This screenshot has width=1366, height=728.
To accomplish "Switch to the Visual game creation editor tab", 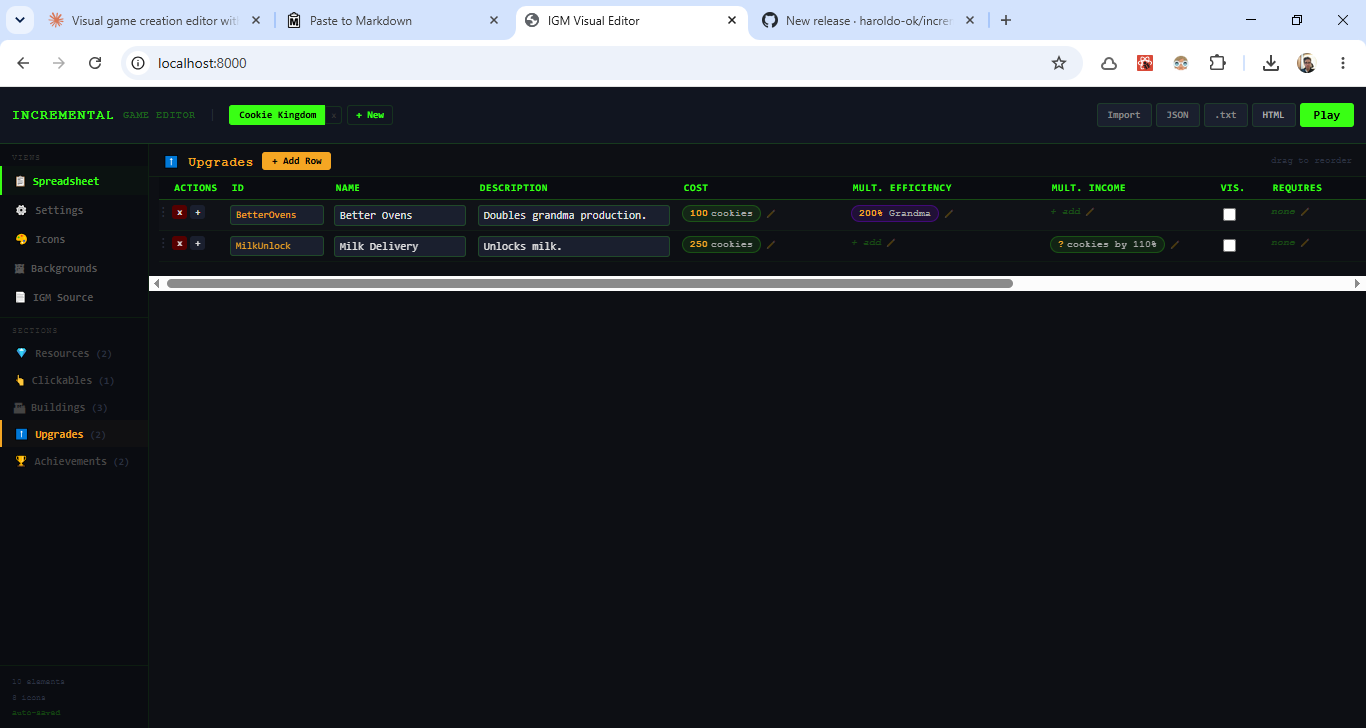I will pos(156,20).
